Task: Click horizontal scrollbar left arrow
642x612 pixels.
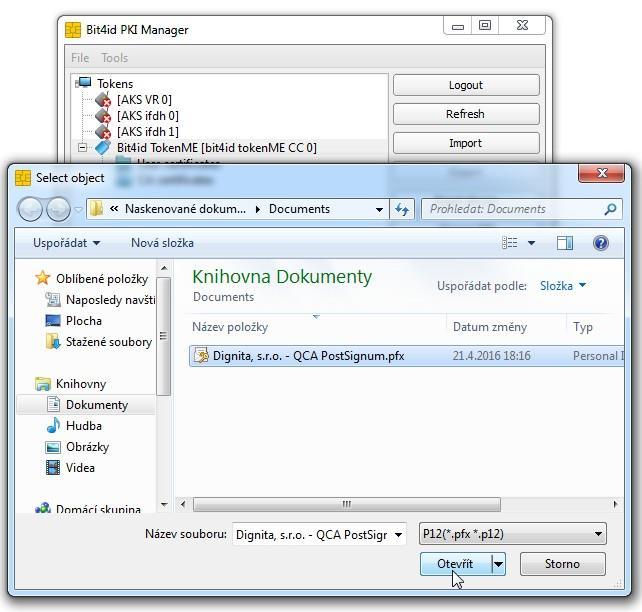Action: 183,504
